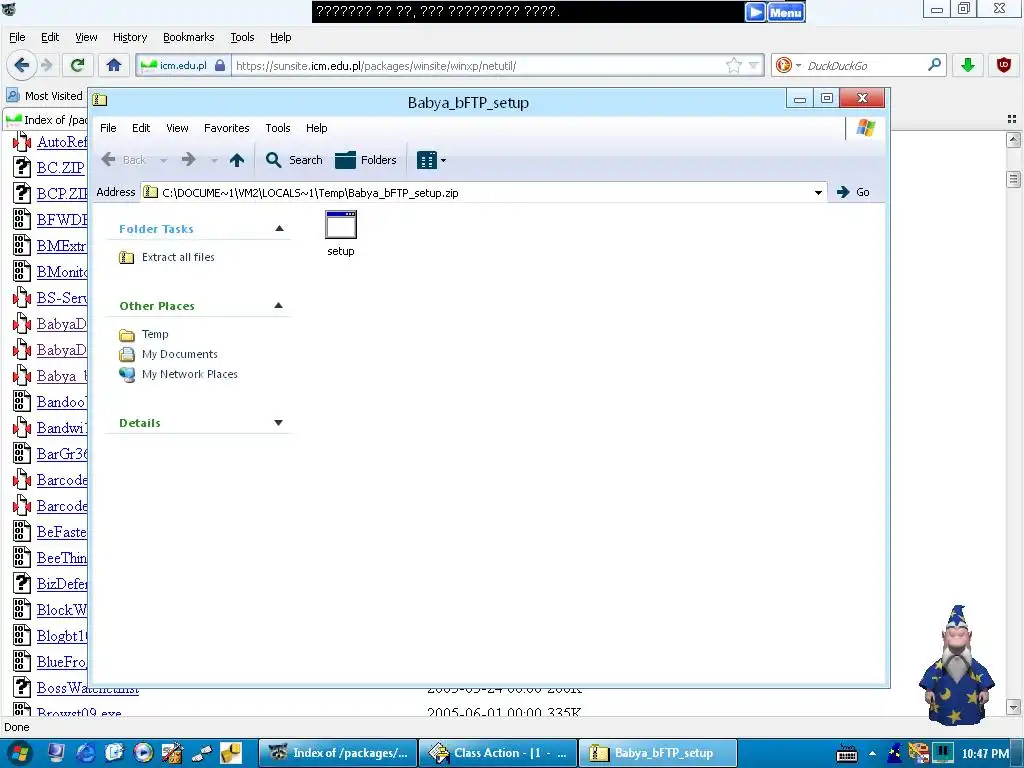Screen dimensions: 1024x768
Task: Open the browser History menu
Action: [x=130, y=37]
